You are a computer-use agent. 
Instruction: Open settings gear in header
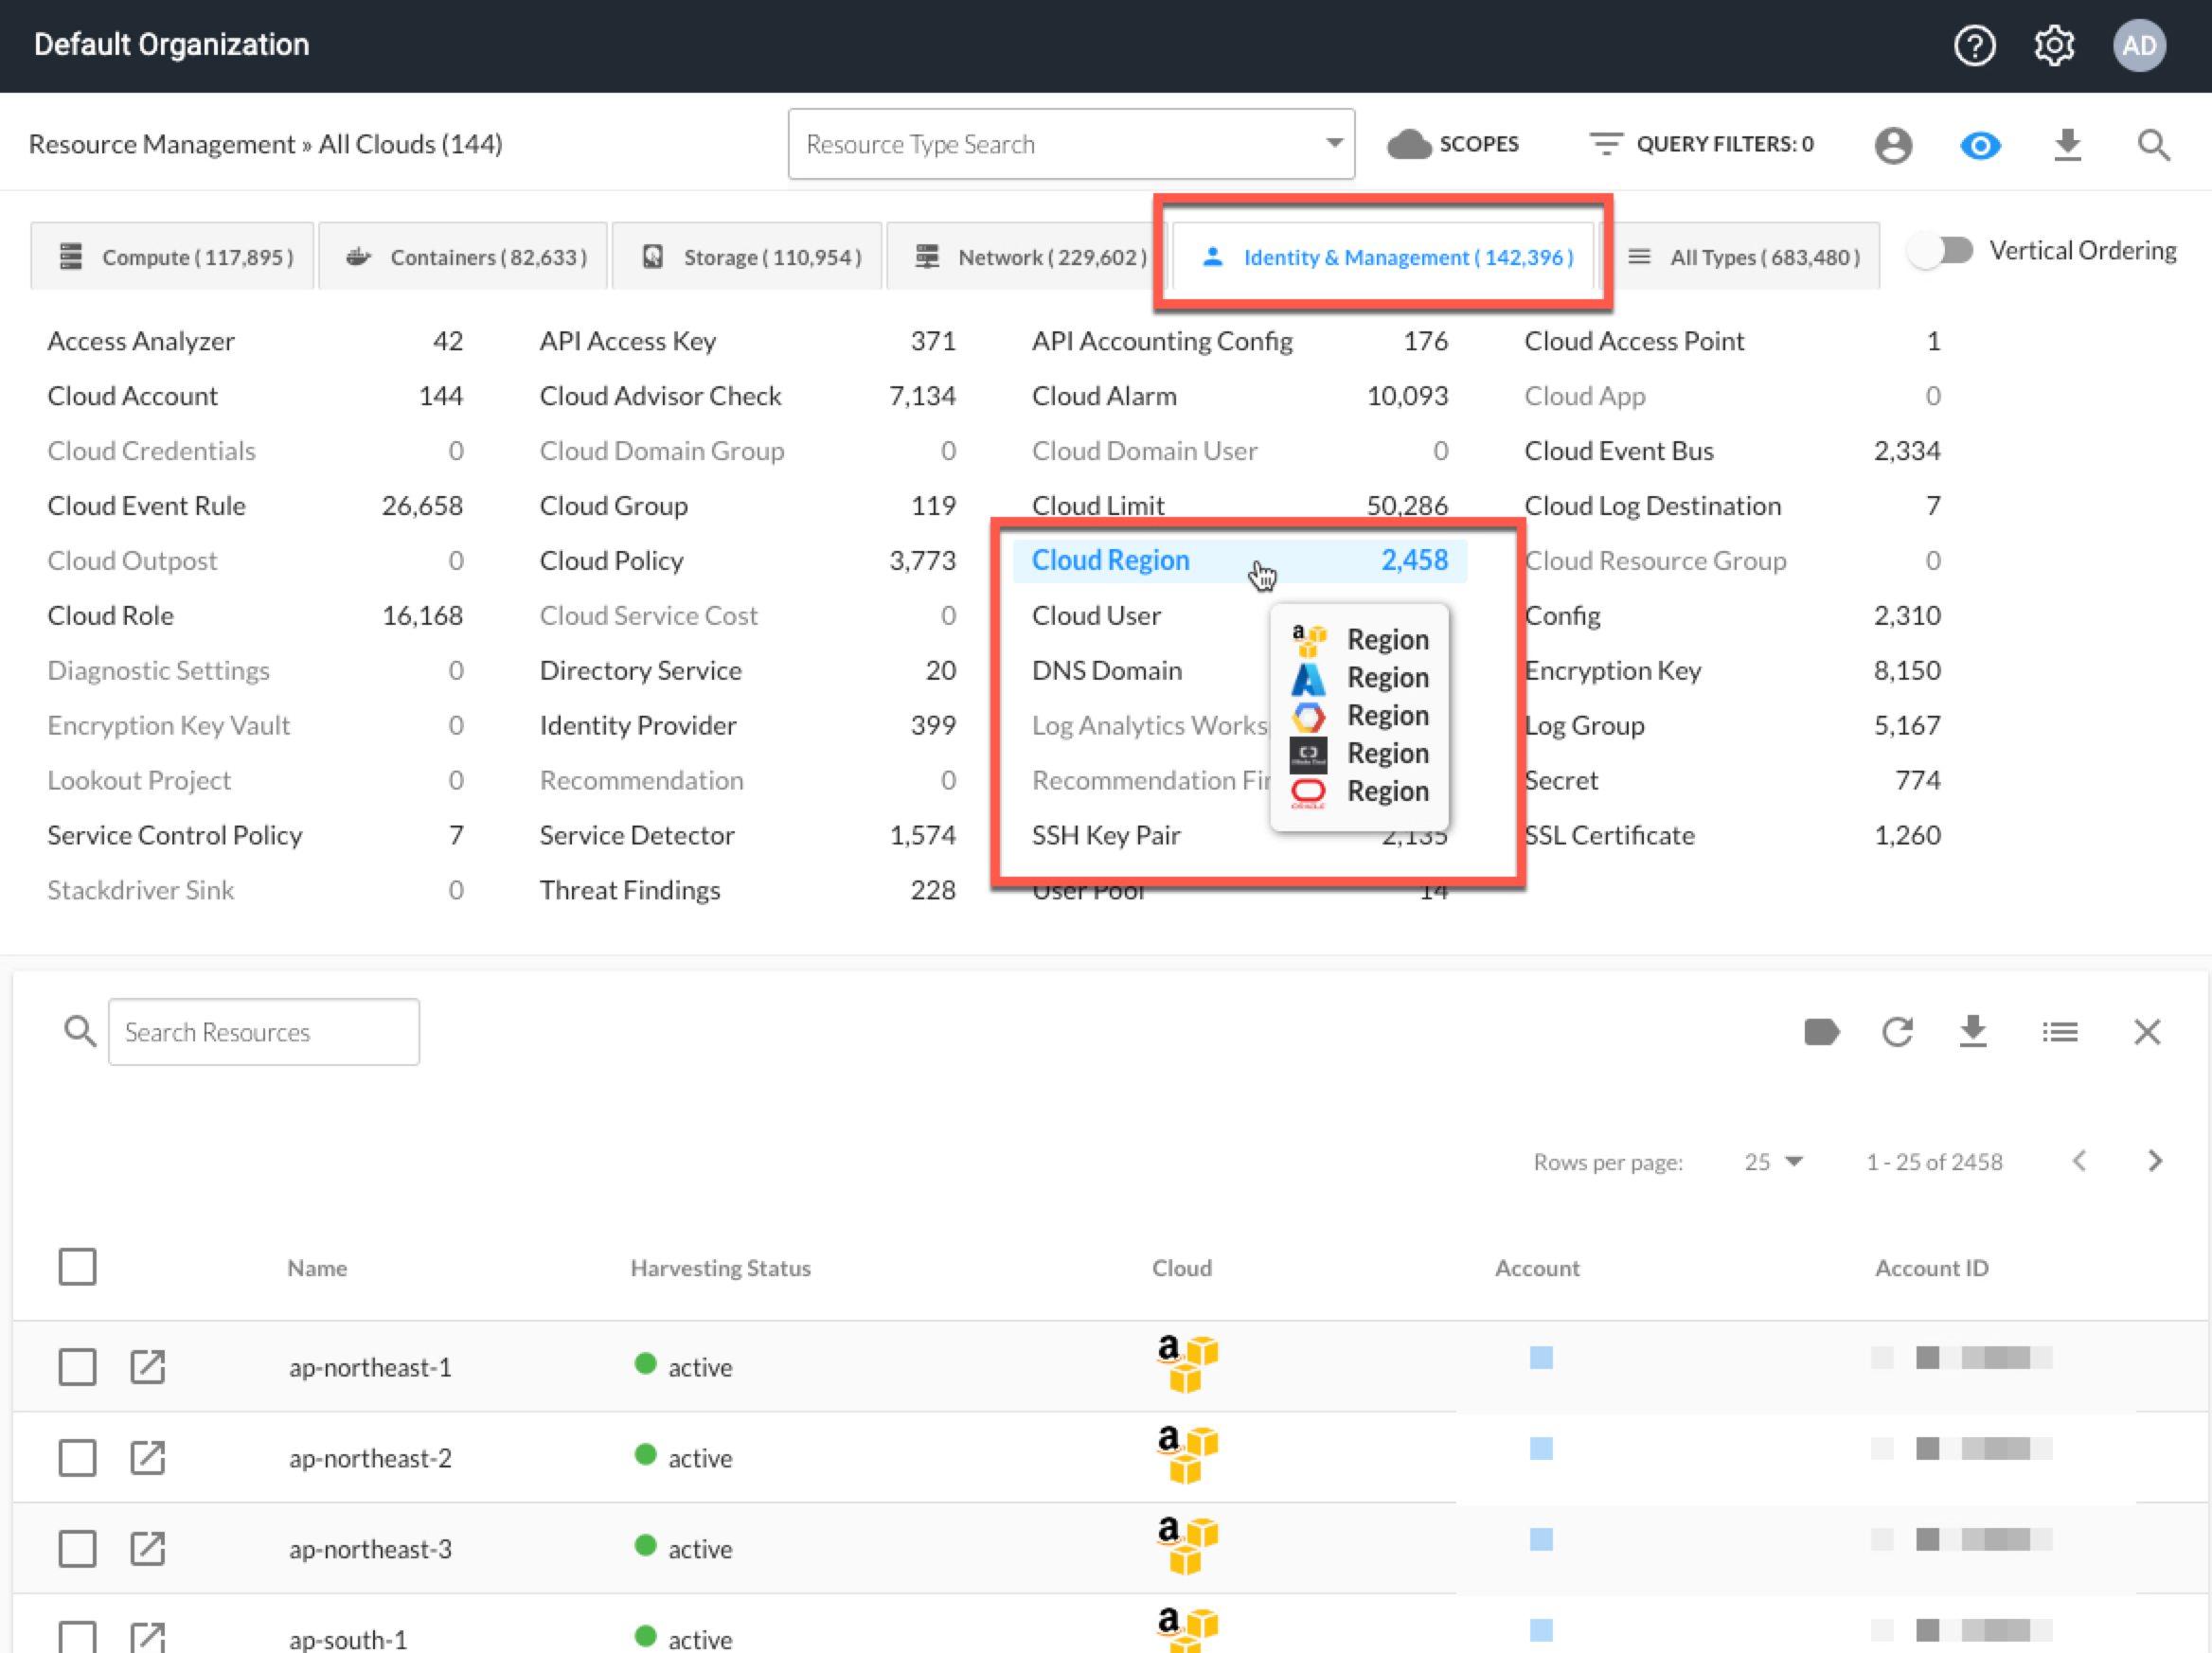[2054, 46]
